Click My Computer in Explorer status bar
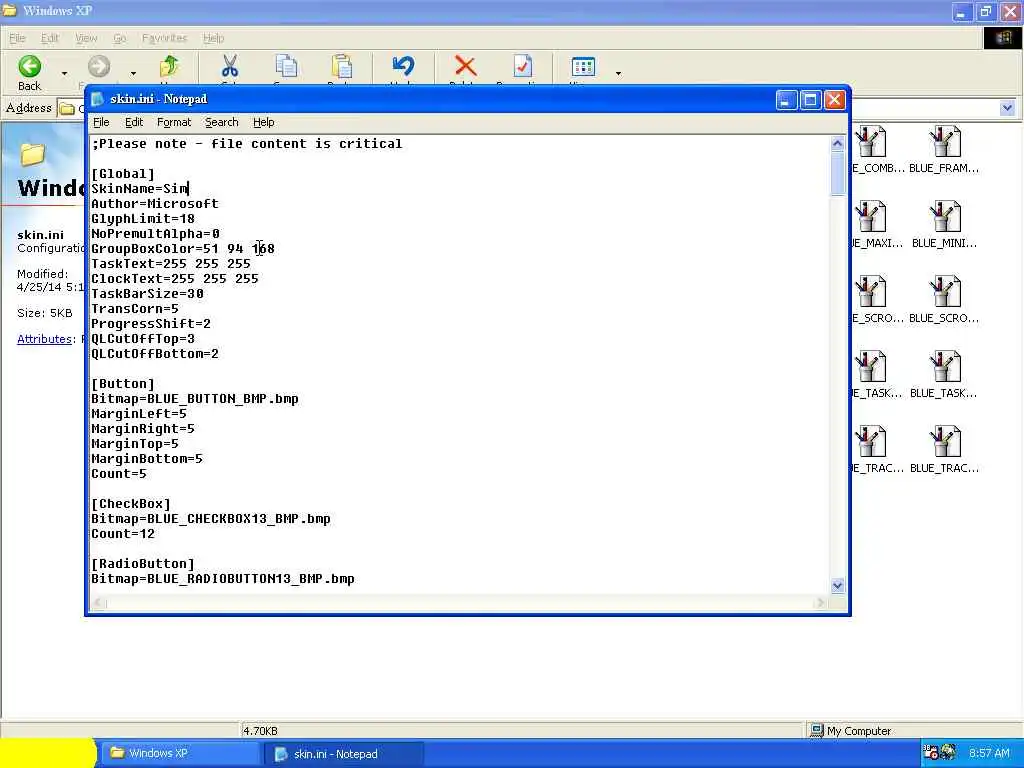 click(851, 731)
